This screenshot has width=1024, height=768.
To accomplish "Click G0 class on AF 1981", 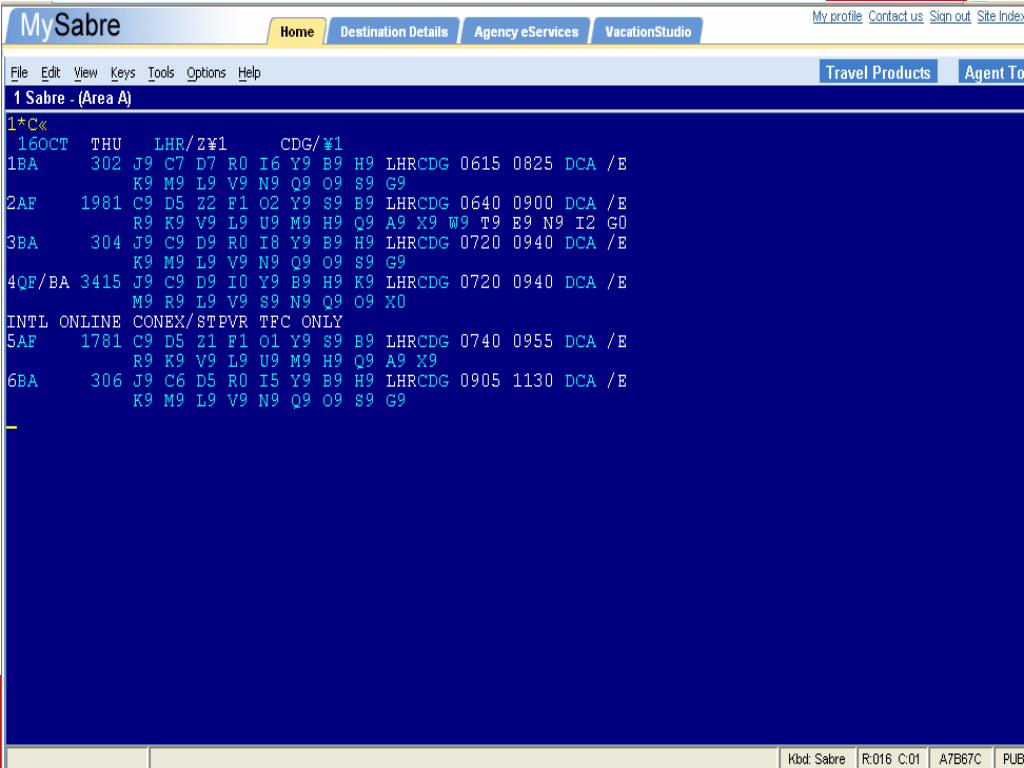I will [x=617, y=223].
